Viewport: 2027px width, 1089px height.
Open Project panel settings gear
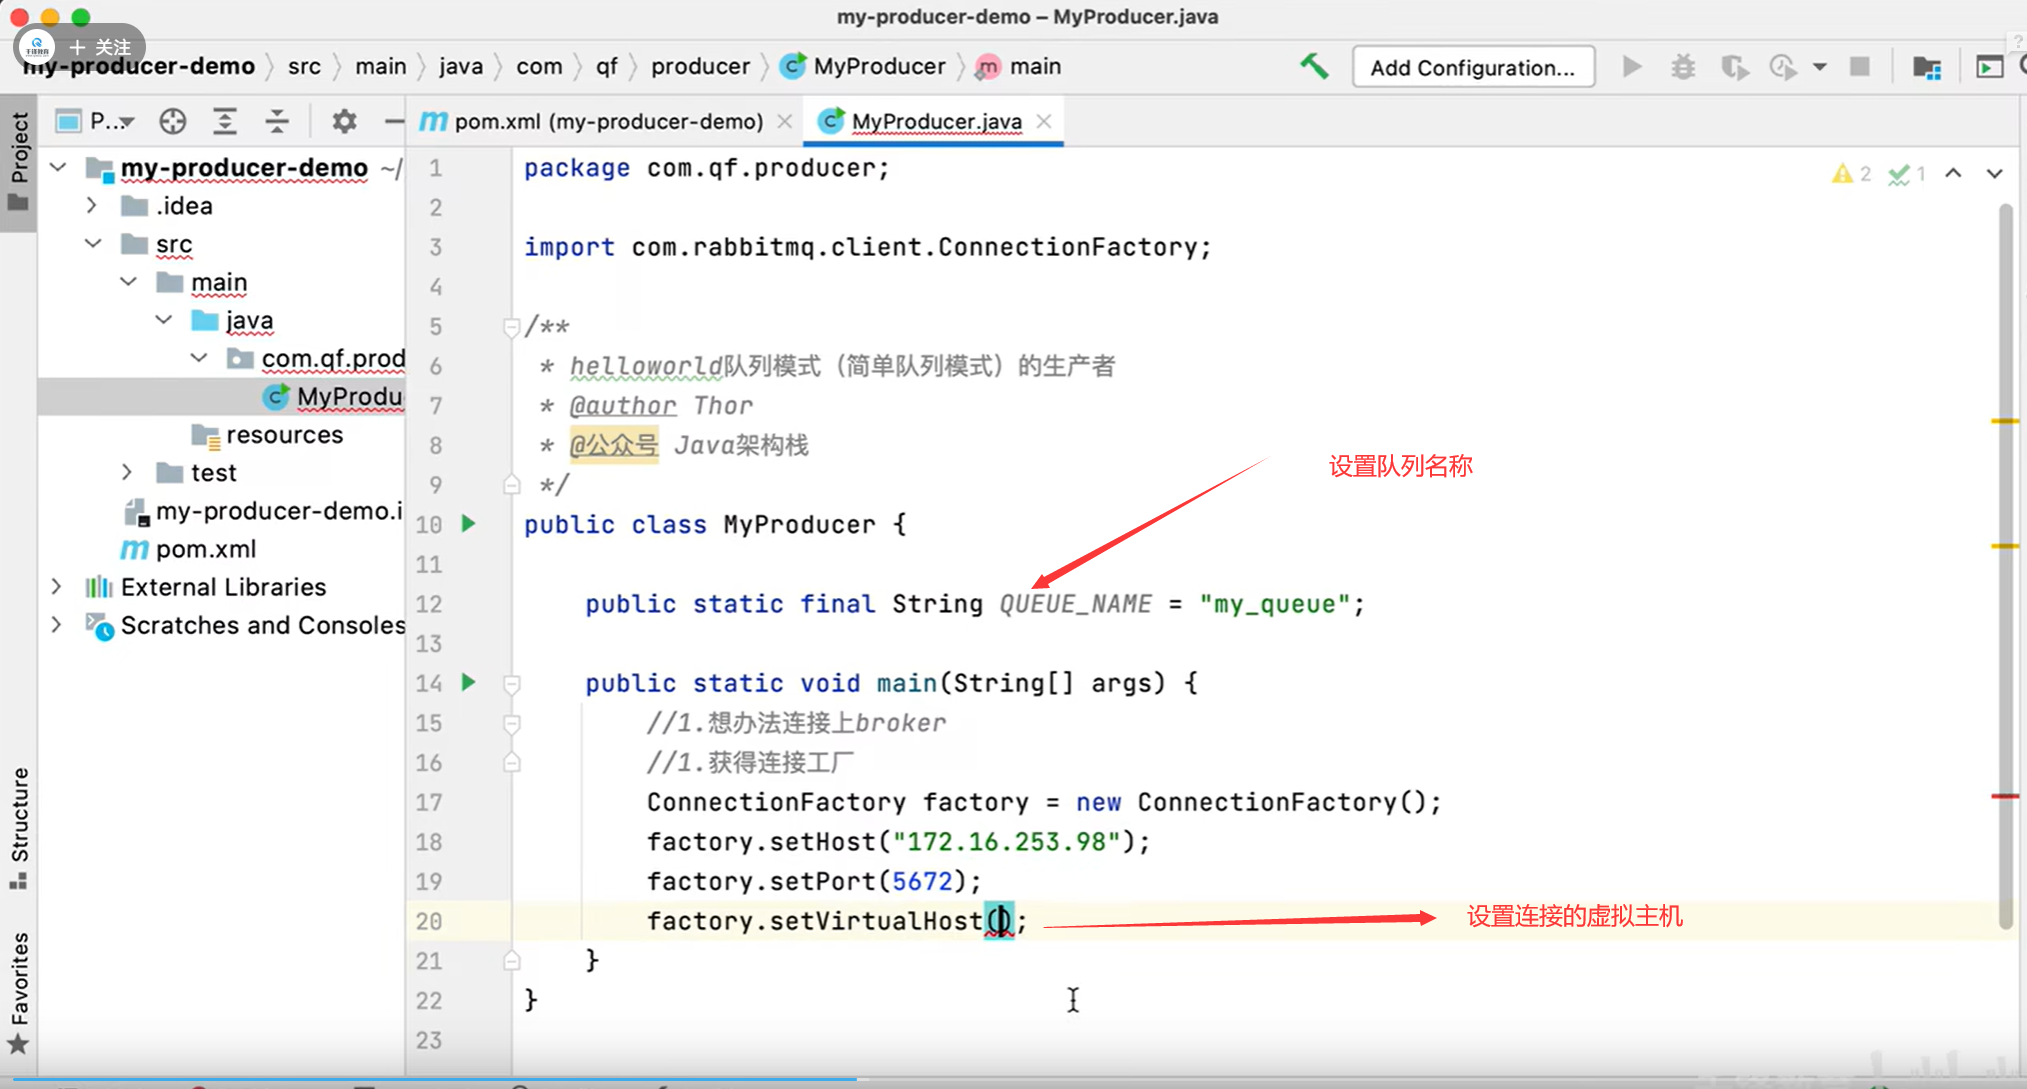click(344, 121)
